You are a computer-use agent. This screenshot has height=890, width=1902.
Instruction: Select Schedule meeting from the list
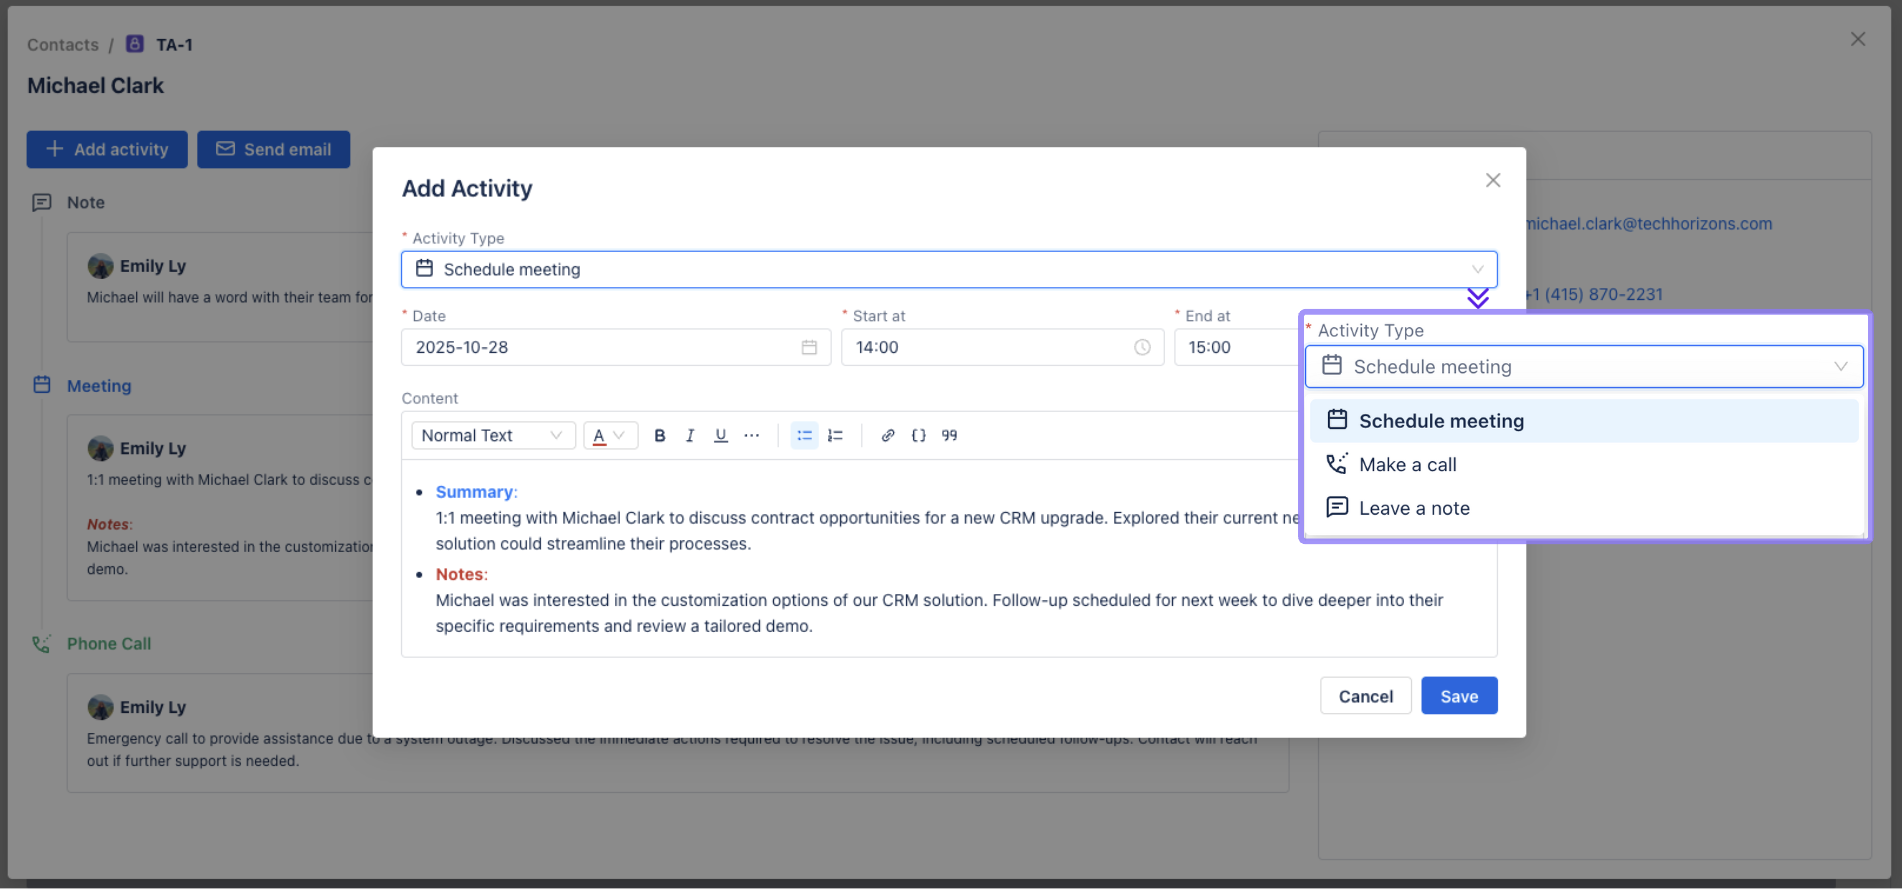(1440, 422)
